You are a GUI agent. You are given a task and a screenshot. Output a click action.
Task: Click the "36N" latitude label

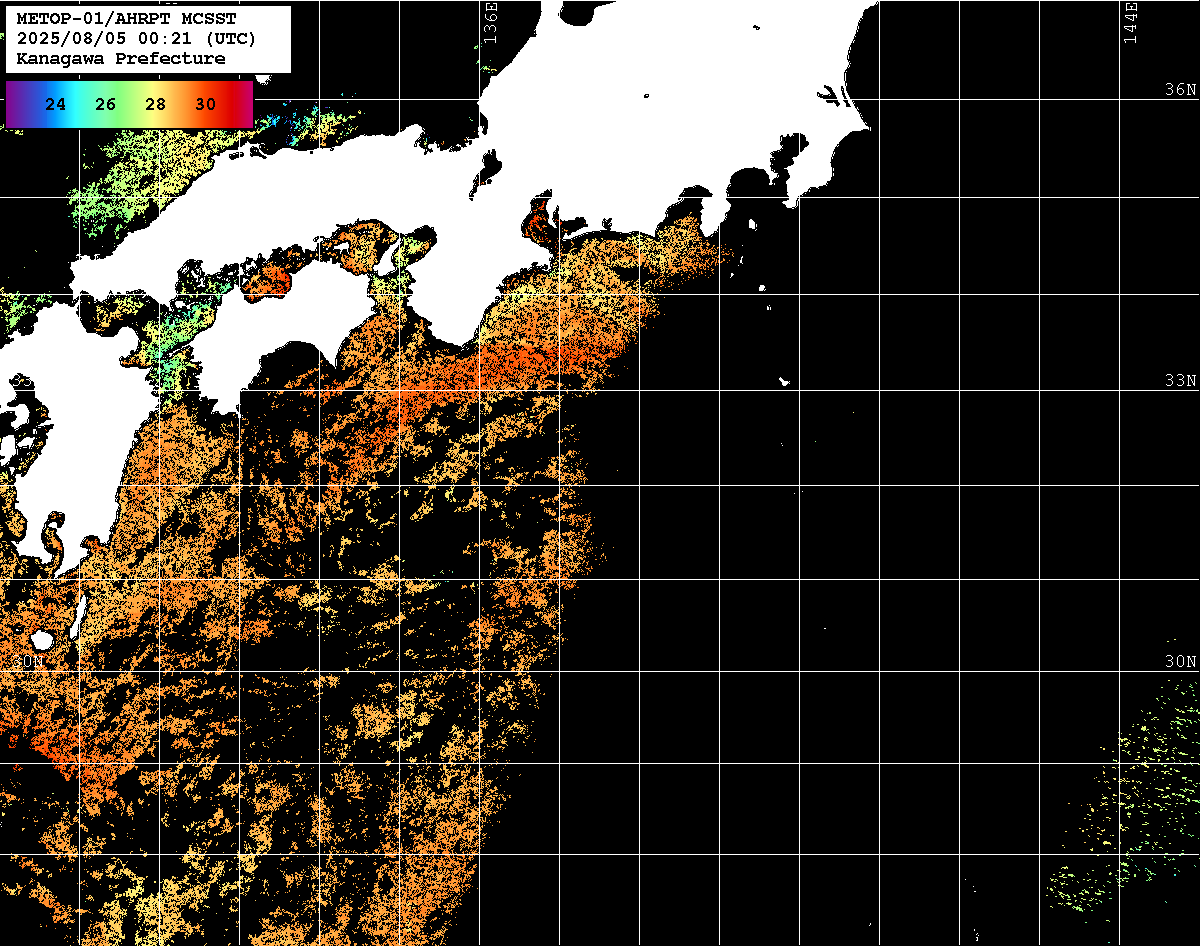click(1180, 89)
